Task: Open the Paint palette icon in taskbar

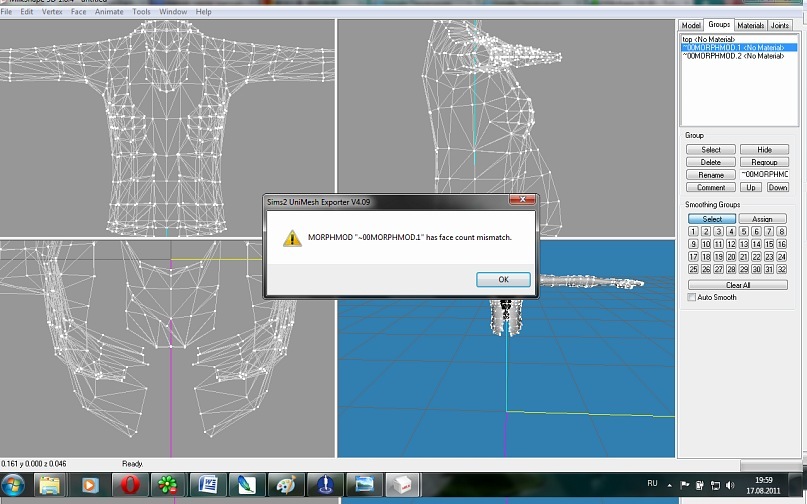Action: pos(284,485)
